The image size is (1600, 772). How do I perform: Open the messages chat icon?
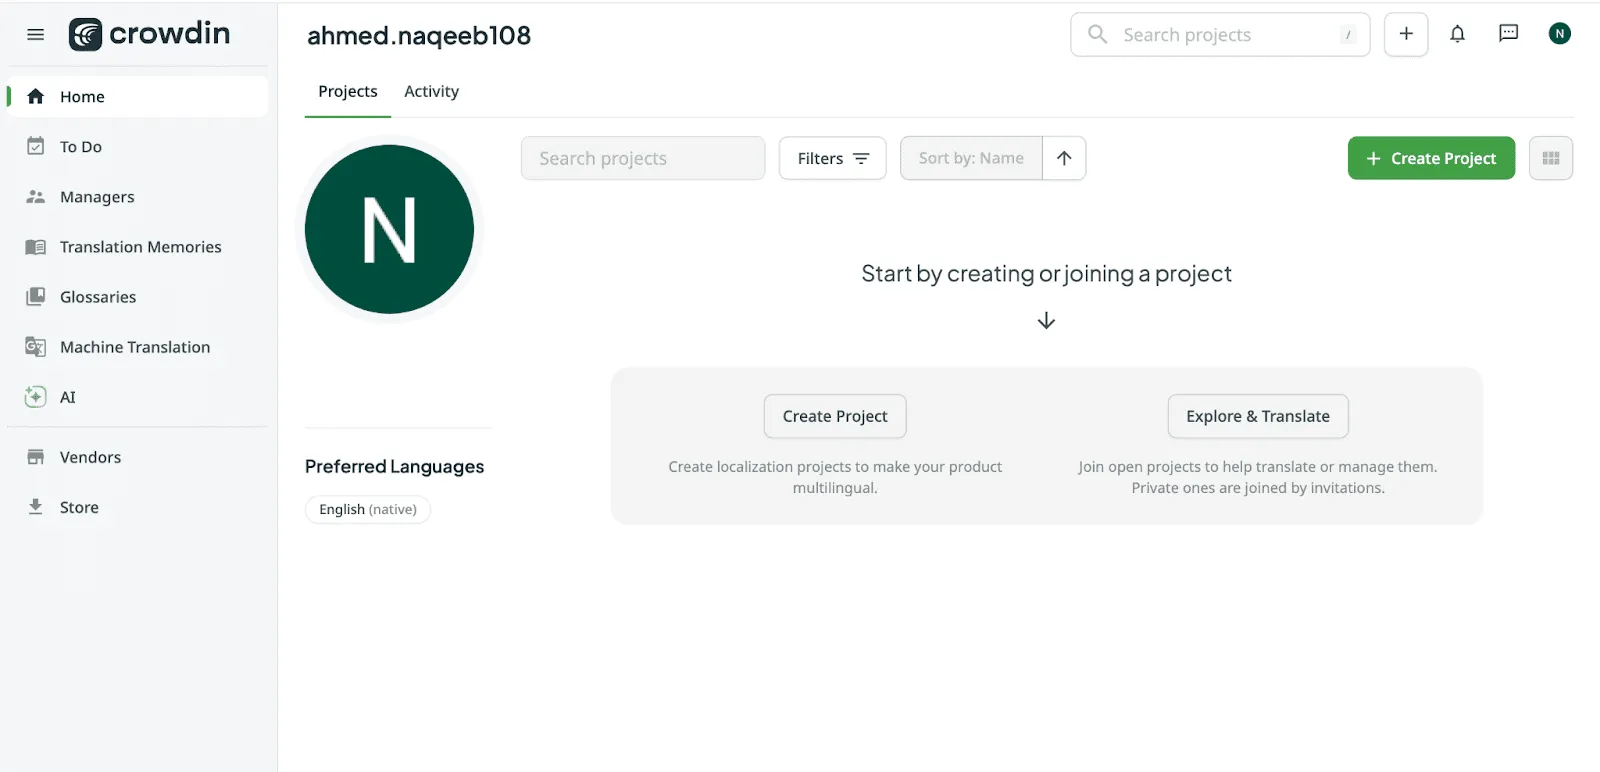pyautogui.click(x=1507, y=33)
